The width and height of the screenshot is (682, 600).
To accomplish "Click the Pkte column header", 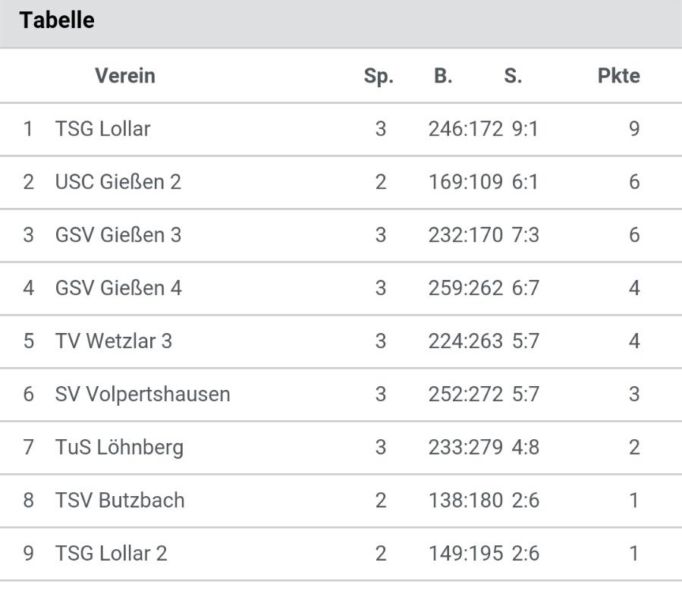I will (x=618, y=76).
